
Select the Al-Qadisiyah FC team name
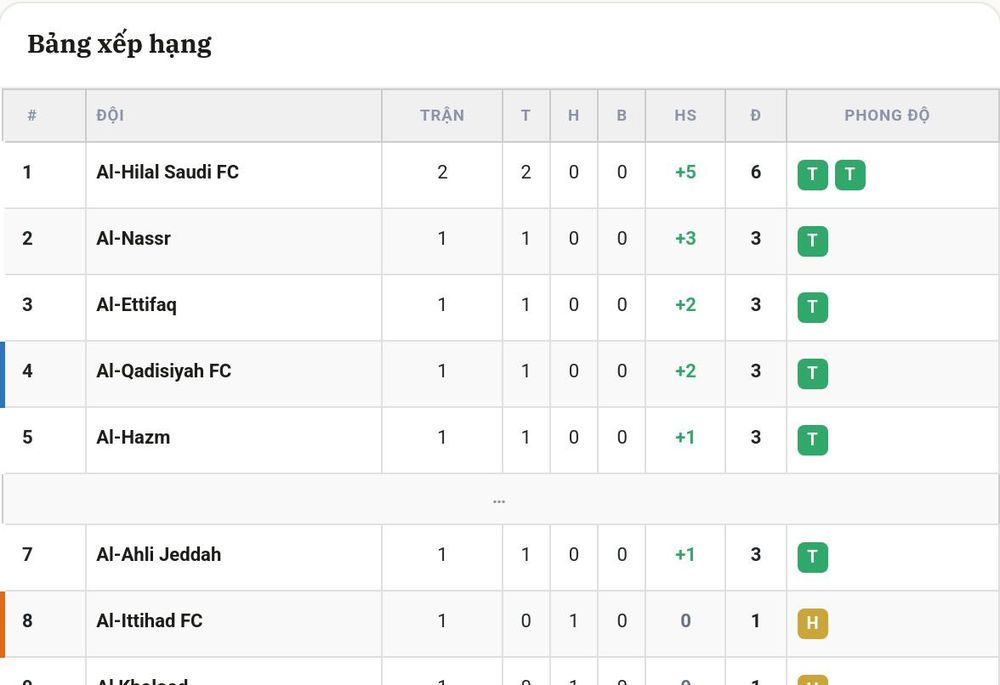click(x=164, y=371)
